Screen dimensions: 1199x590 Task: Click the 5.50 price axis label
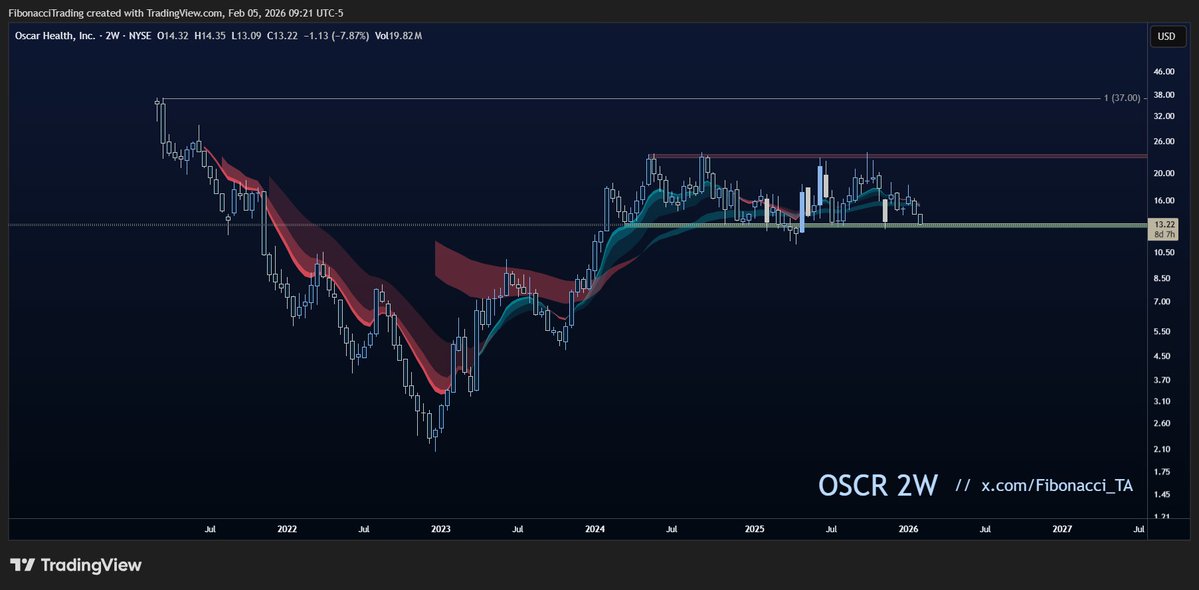[1164, 331]
